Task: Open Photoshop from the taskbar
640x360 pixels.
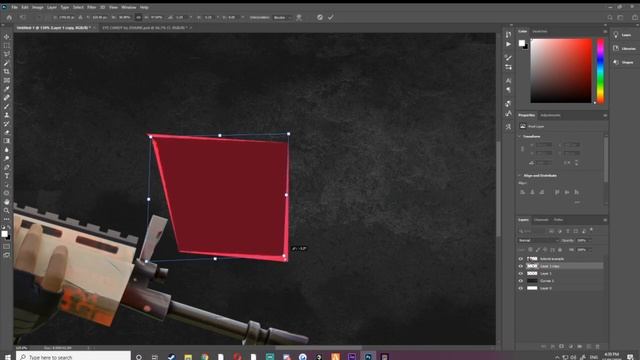Action: tap(368, 357)
